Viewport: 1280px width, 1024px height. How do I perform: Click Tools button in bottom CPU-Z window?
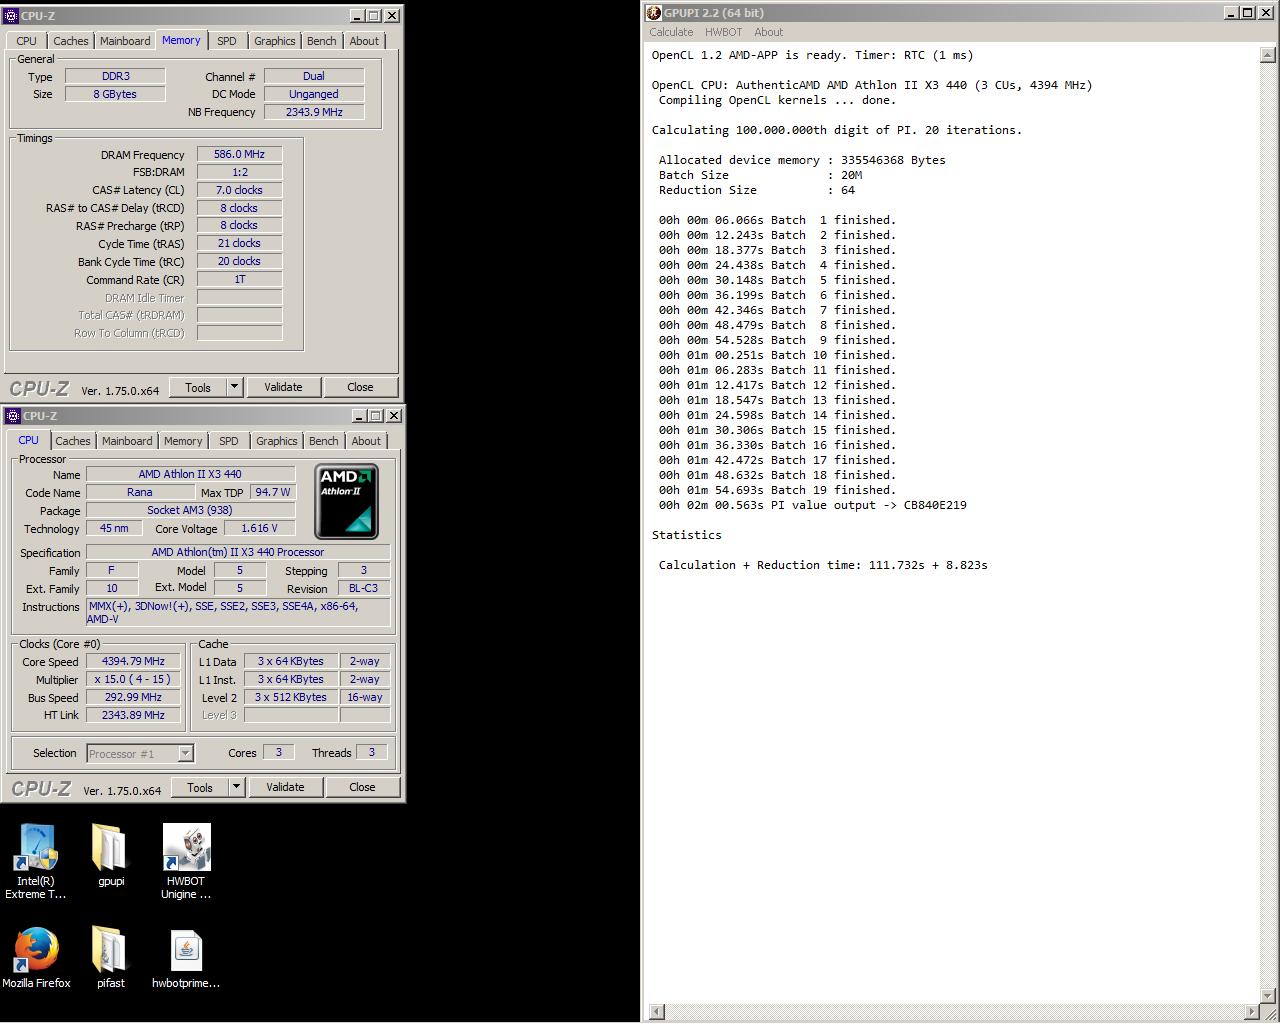click(x=200, y=787)
